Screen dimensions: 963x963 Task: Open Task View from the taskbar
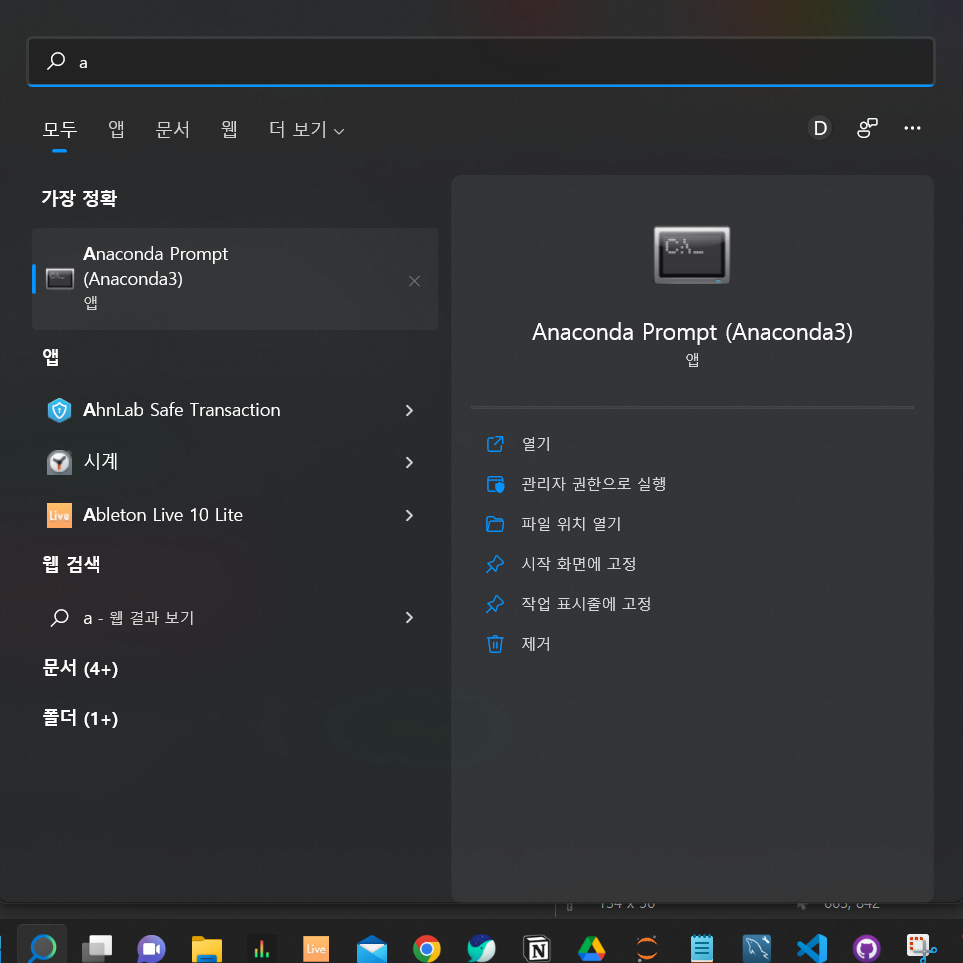[x=97, y=948]
